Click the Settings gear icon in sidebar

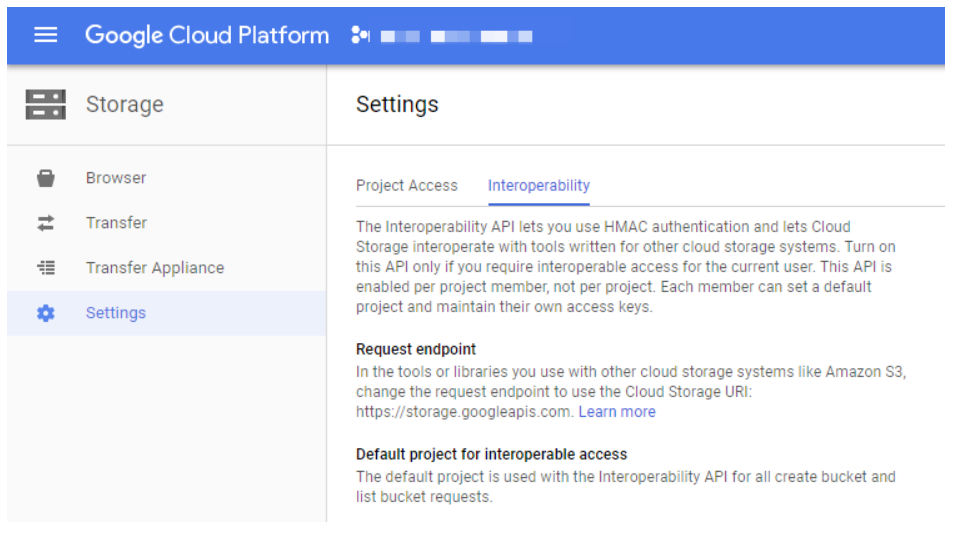(x=46, y=313)
